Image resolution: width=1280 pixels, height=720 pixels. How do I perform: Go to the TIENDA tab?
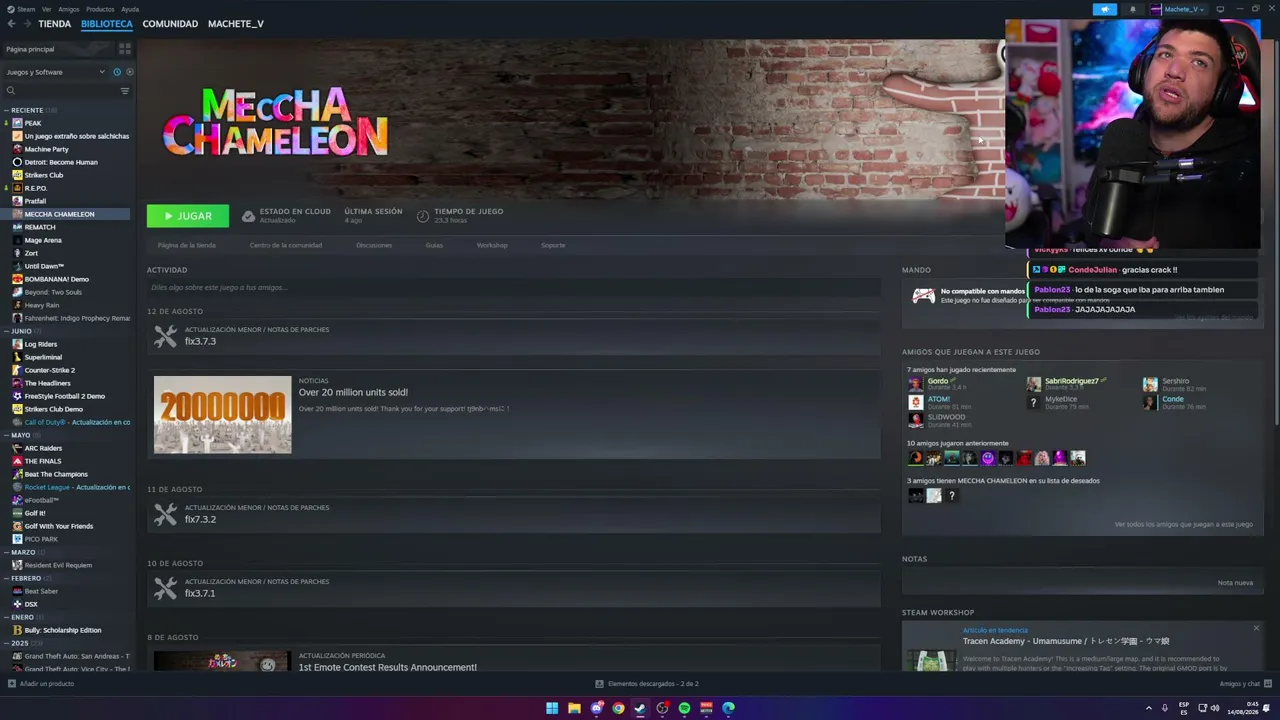coord(55,24)
